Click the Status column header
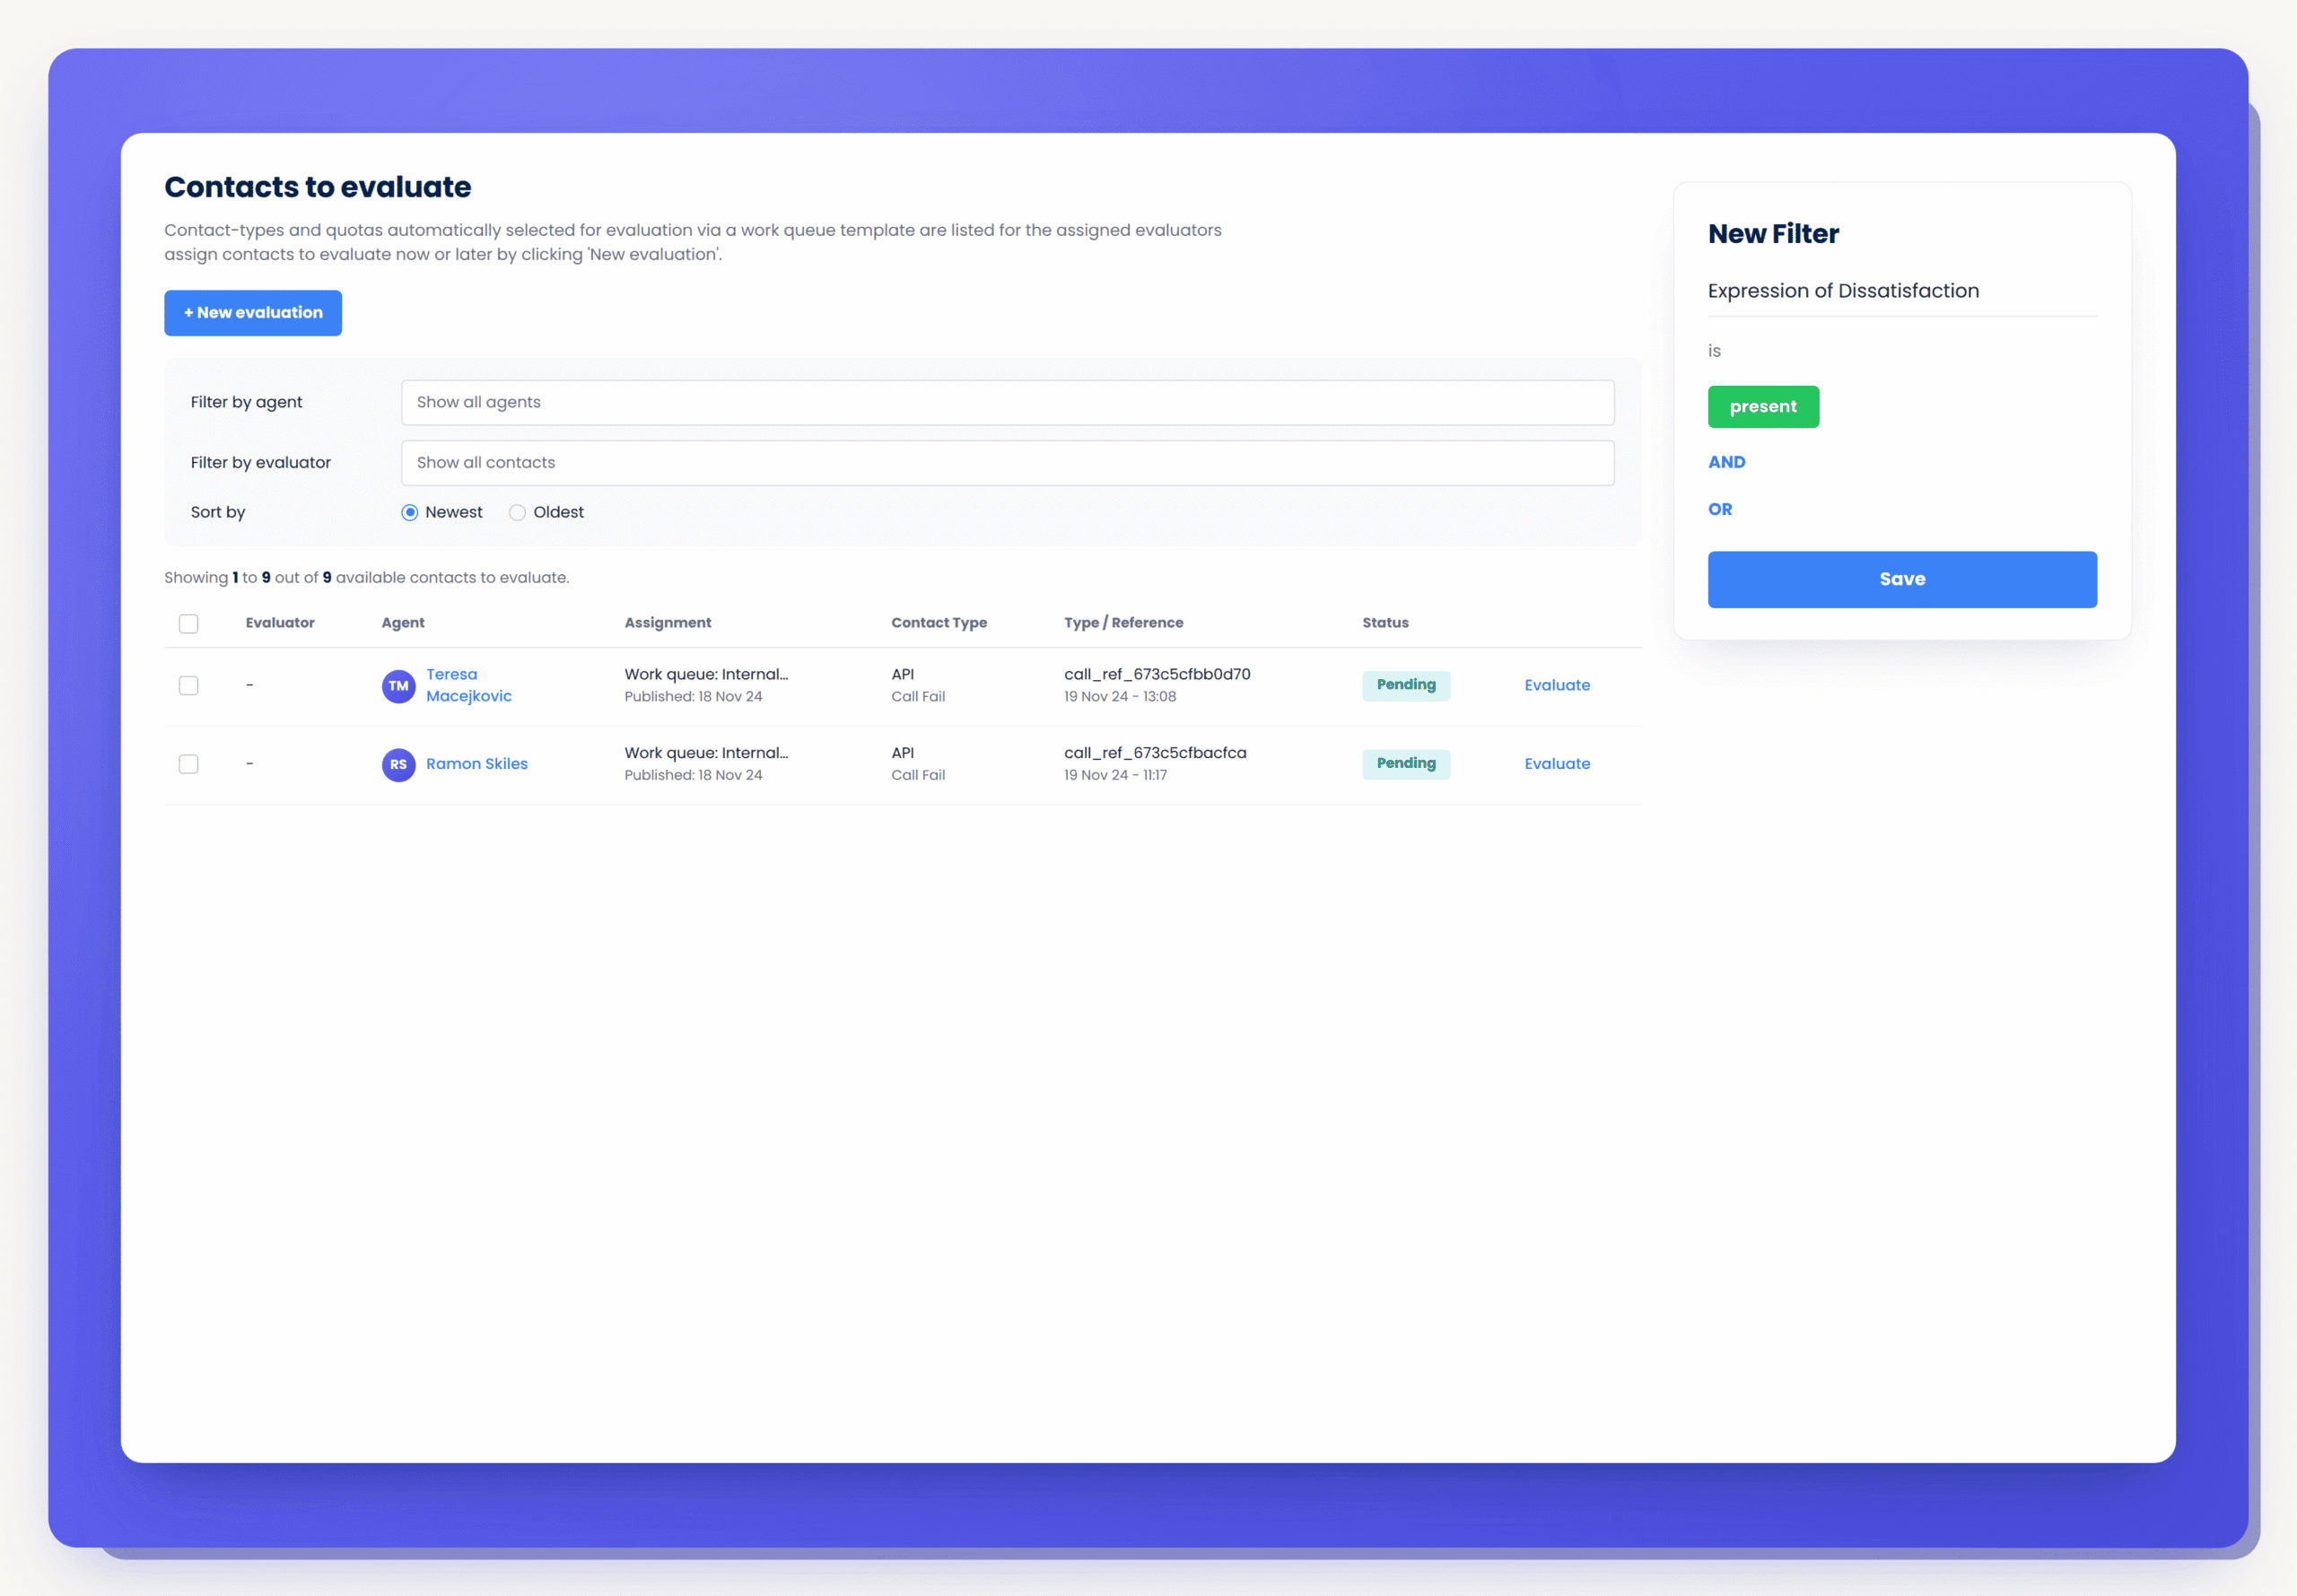 pos(1385,622)
